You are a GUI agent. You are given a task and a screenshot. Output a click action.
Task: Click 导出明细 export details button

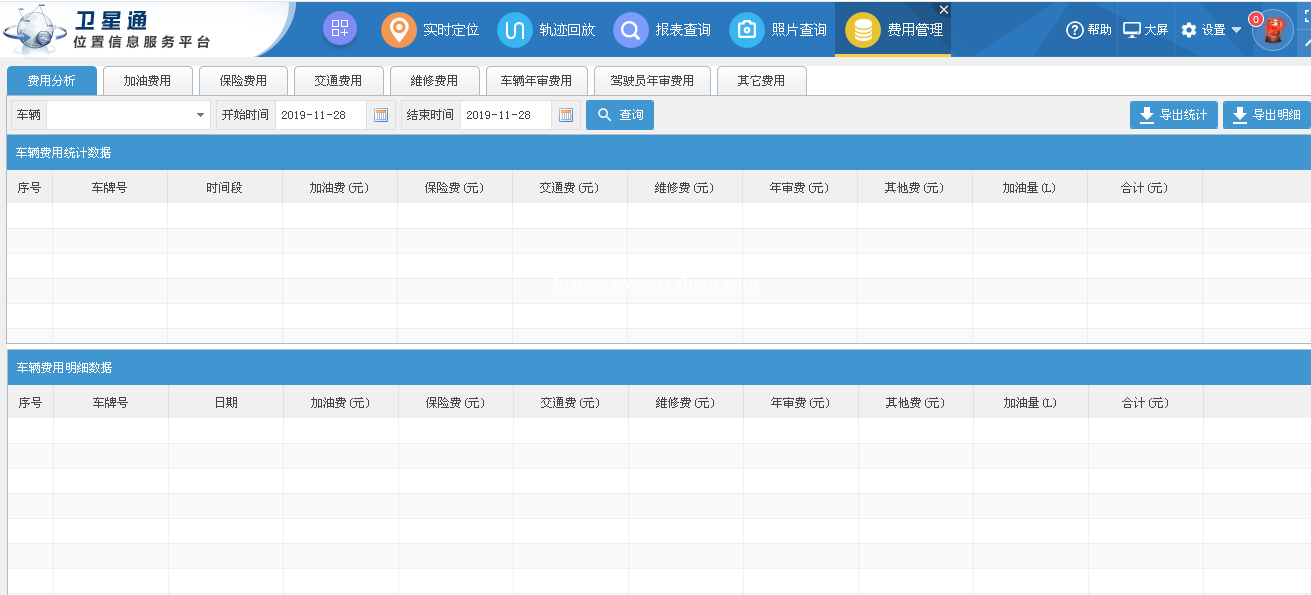(1267, 115)
